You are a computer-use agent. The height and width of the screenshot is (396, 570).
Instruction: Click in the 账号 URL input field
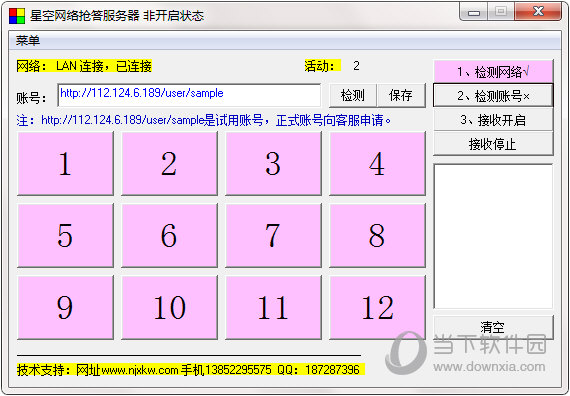[189, 95]
